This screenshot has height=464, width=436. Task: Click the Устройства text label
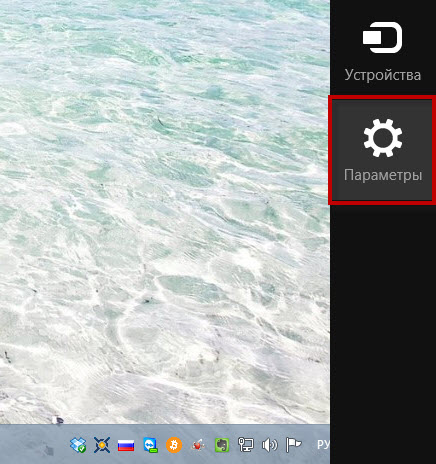(x=383, y=75)
